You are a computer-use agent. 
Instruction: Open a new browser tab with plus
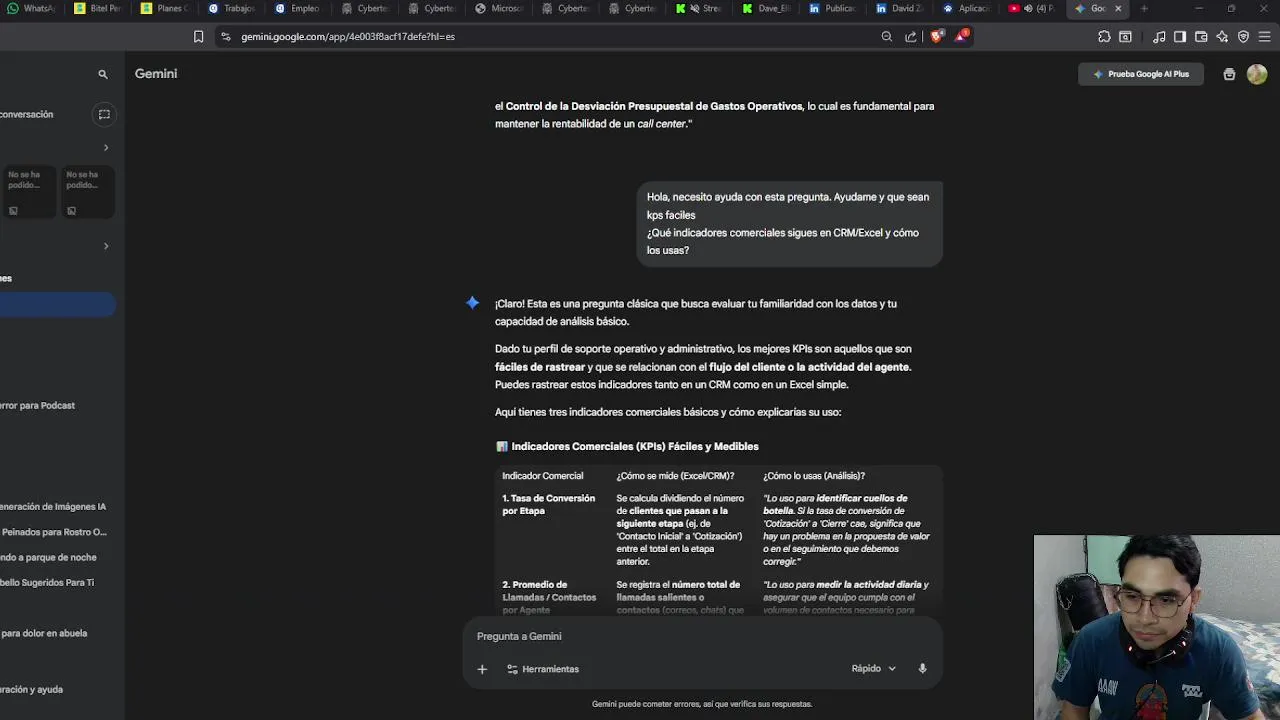click(1144, 8)
